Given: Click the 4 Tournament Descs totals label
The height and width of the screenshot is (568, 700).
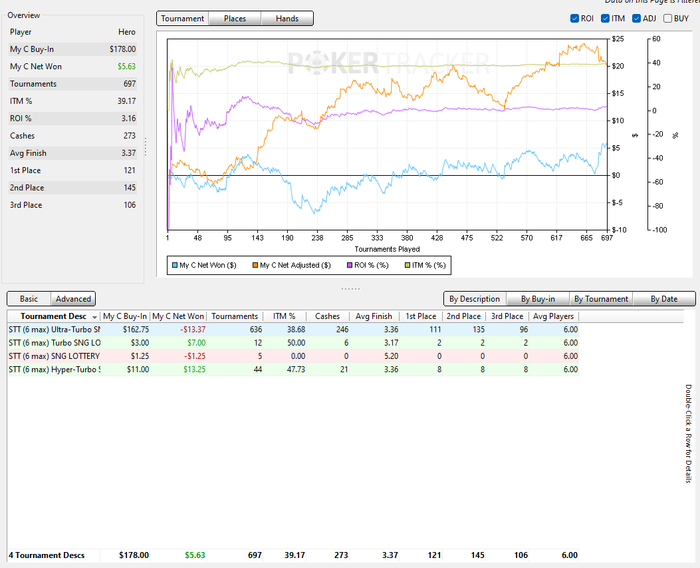Looking at the screenshot, I should pos(46,555).
